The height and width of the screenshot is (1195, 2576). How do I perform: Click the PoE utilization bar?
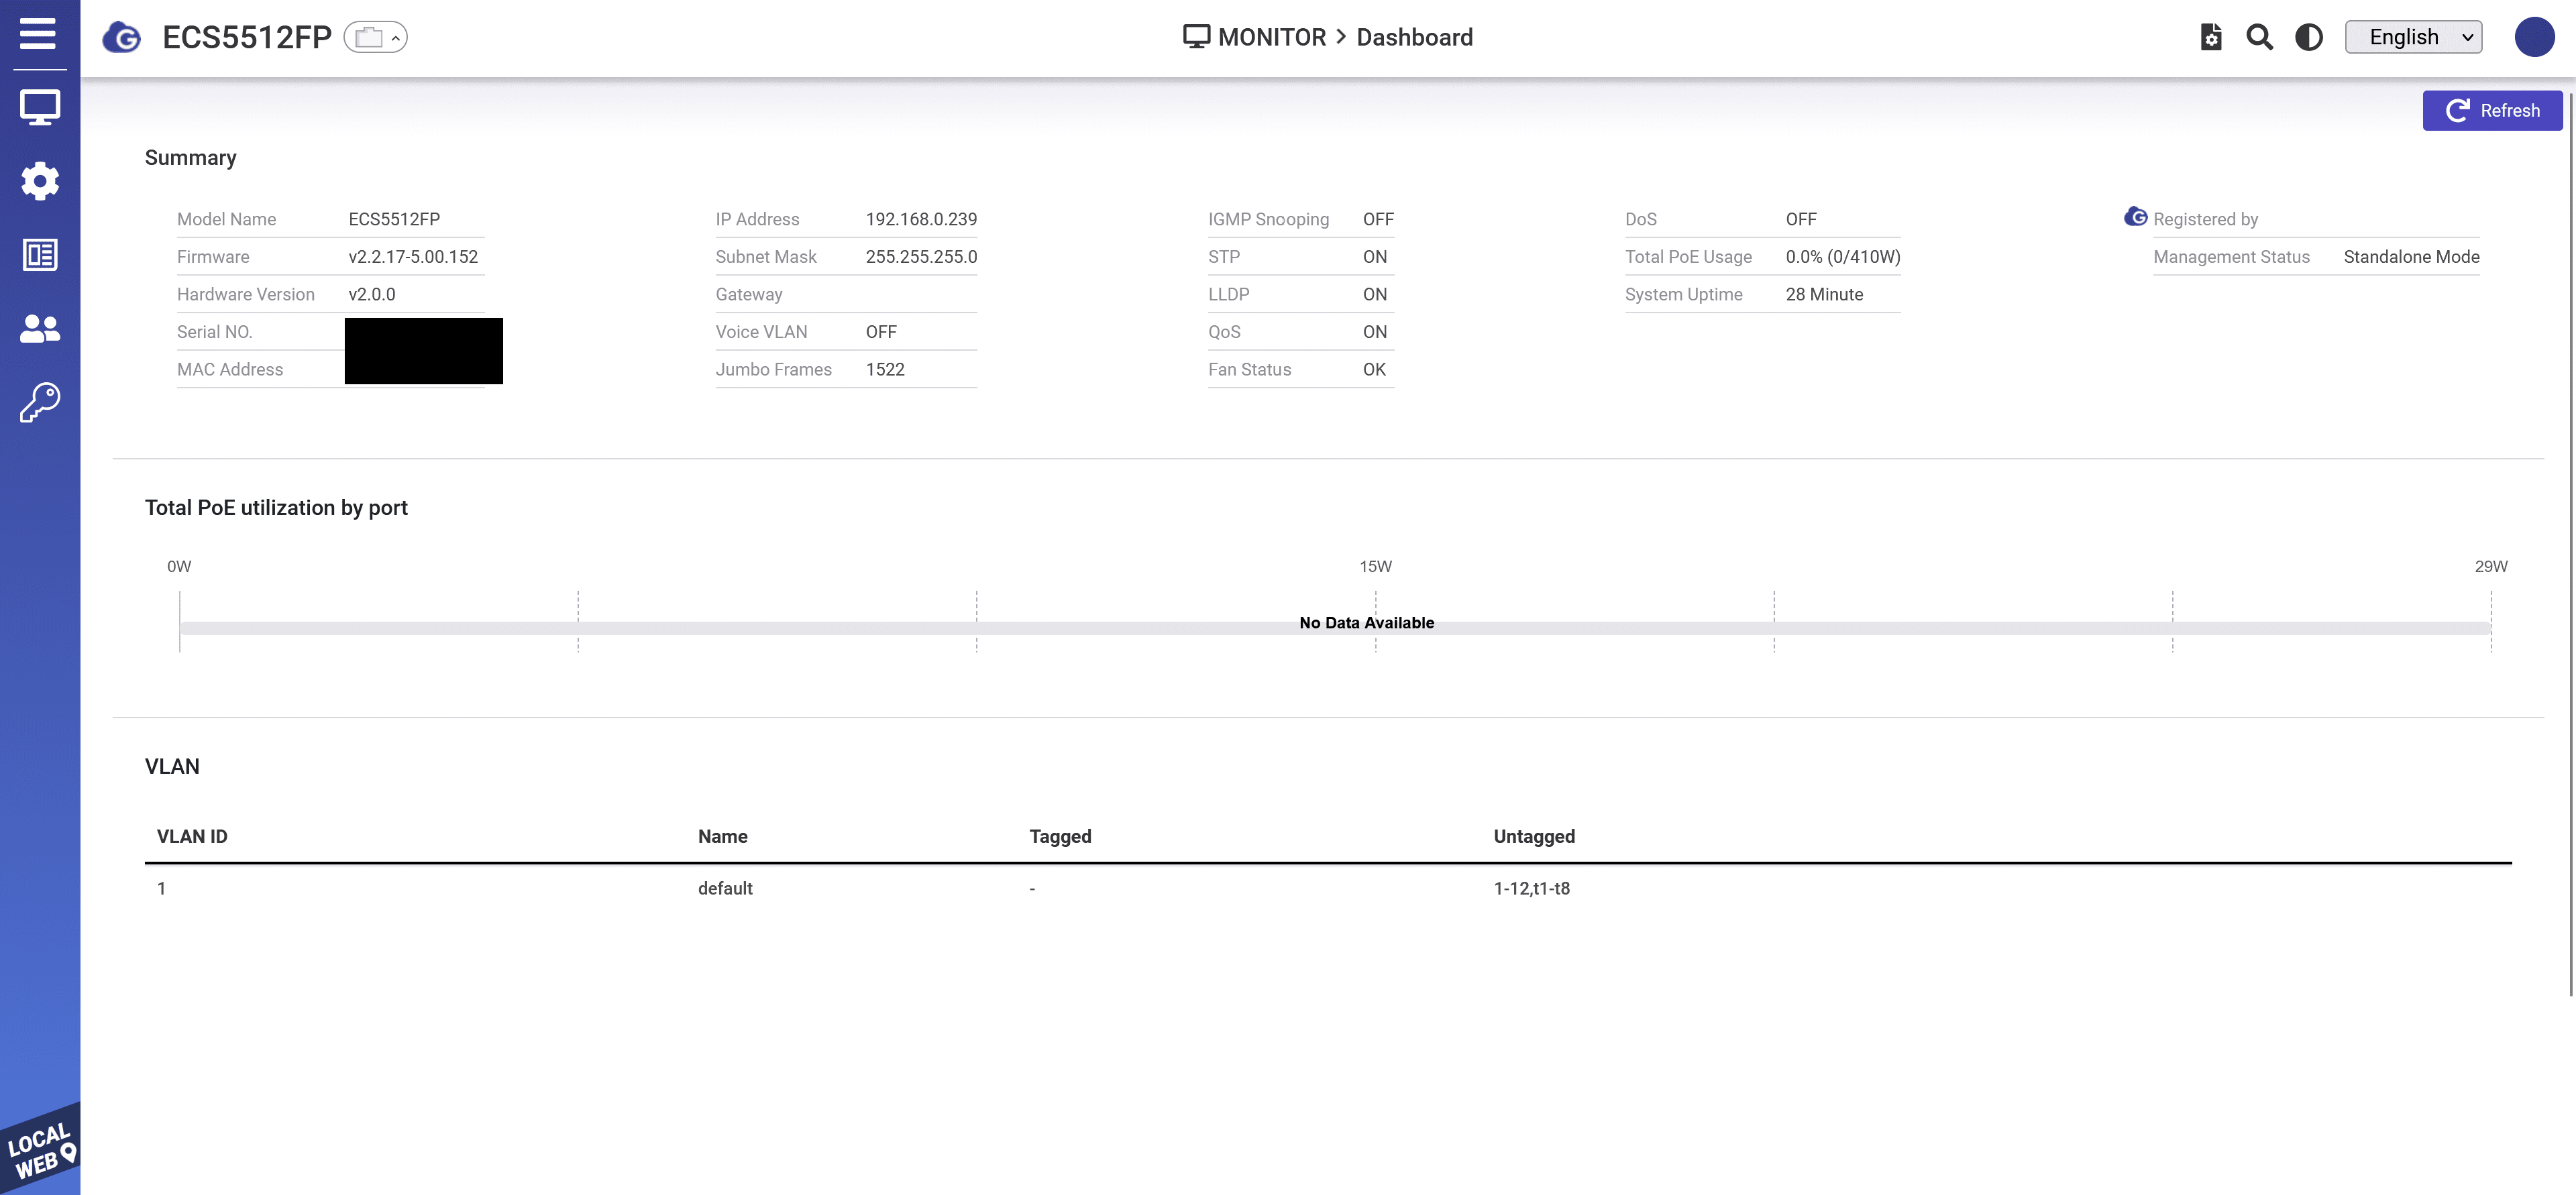(x=1334, y=629)
